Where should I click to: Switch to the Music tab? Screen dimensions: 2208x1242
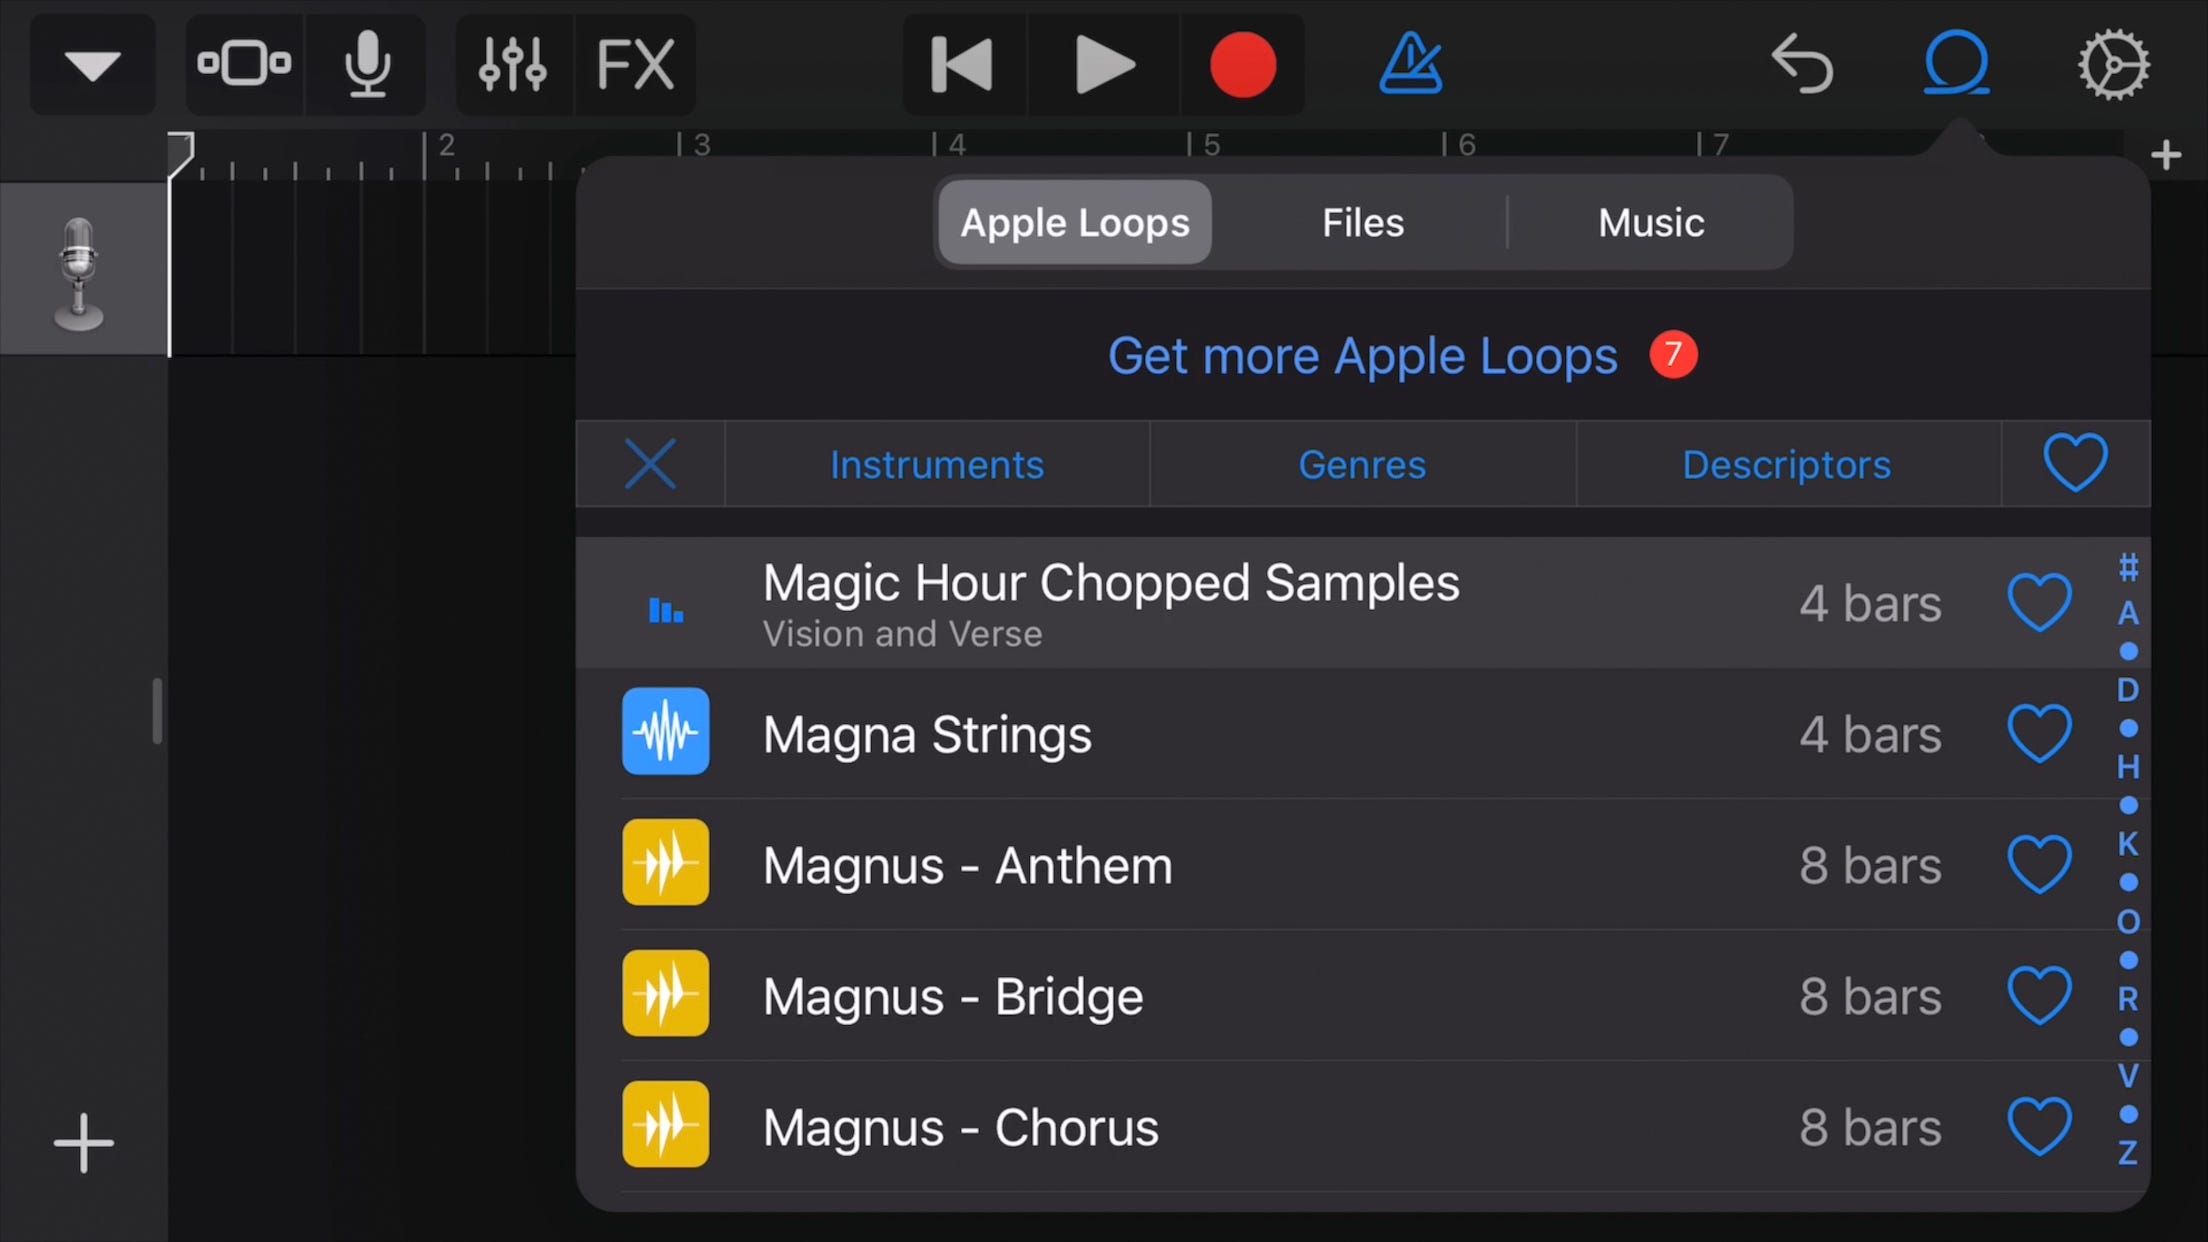[1650, 222]
